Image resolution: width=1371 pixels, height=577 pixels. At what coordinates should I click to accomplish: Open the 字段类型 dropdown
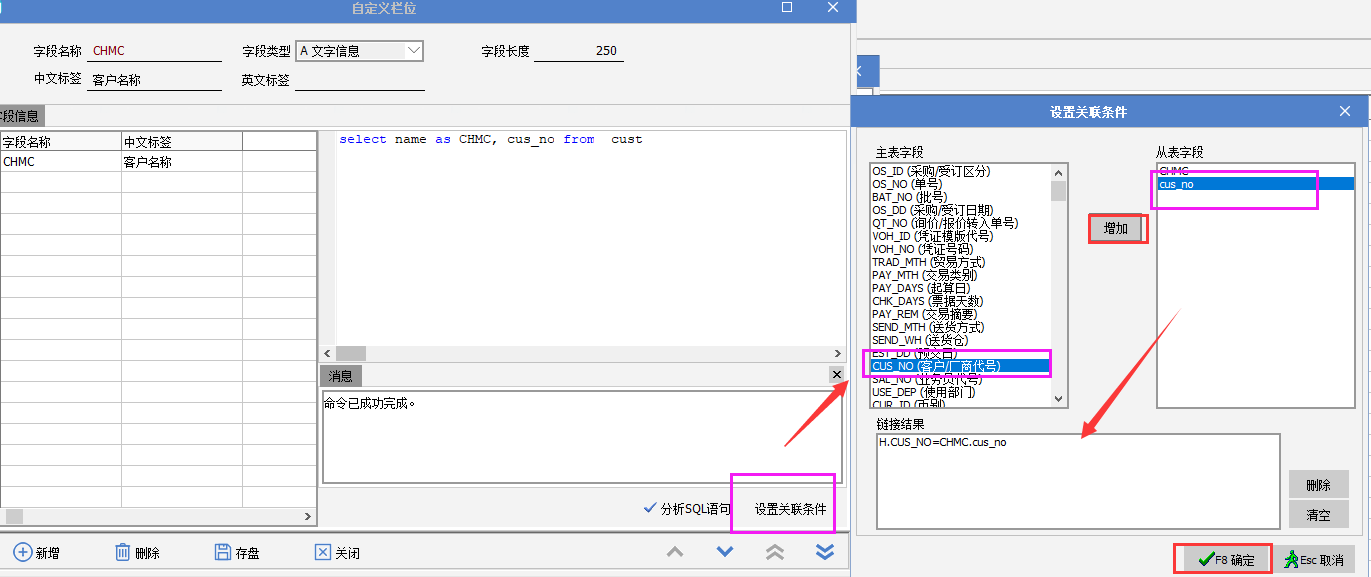tap(413, 51)
